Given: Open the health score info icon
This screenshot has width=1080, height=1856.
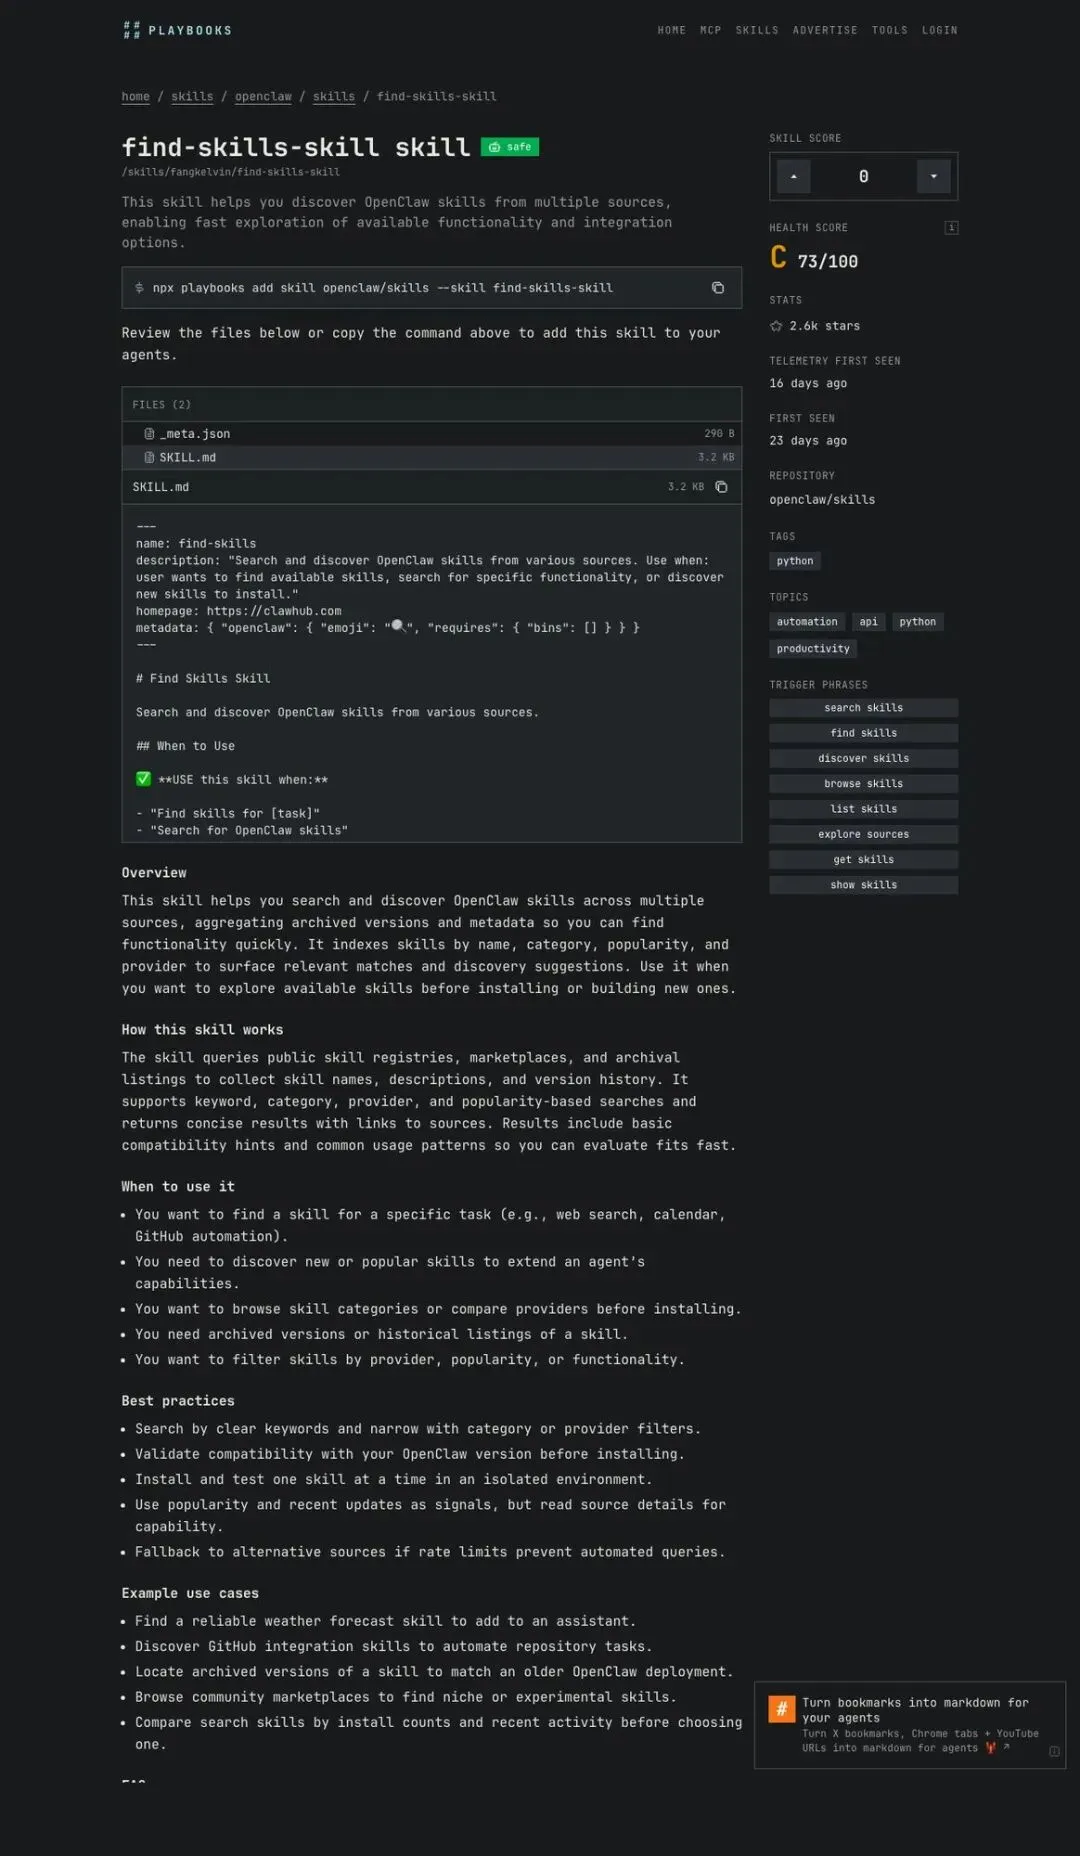Looking at the screenshot, I should coord(951,228).
